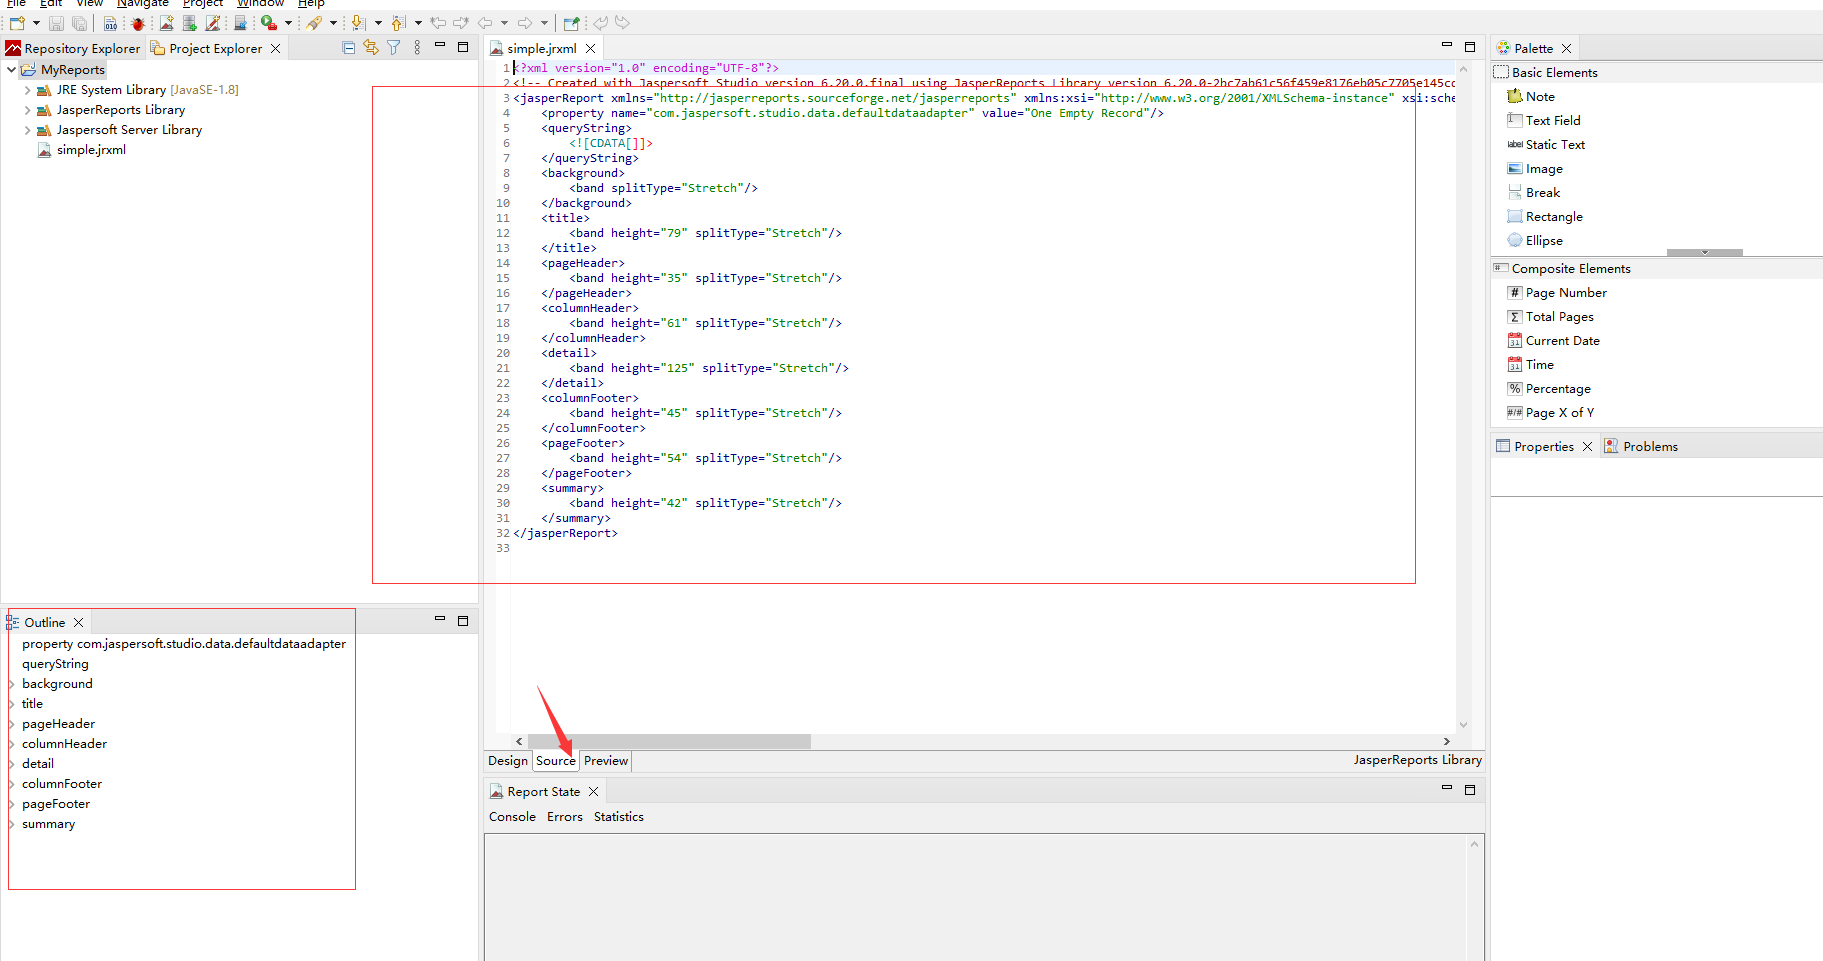Open the Previous Annotation dropdown arrow
Image resolution: width=1823 pixels, height=961 pixels.
[x=418, y=23]
